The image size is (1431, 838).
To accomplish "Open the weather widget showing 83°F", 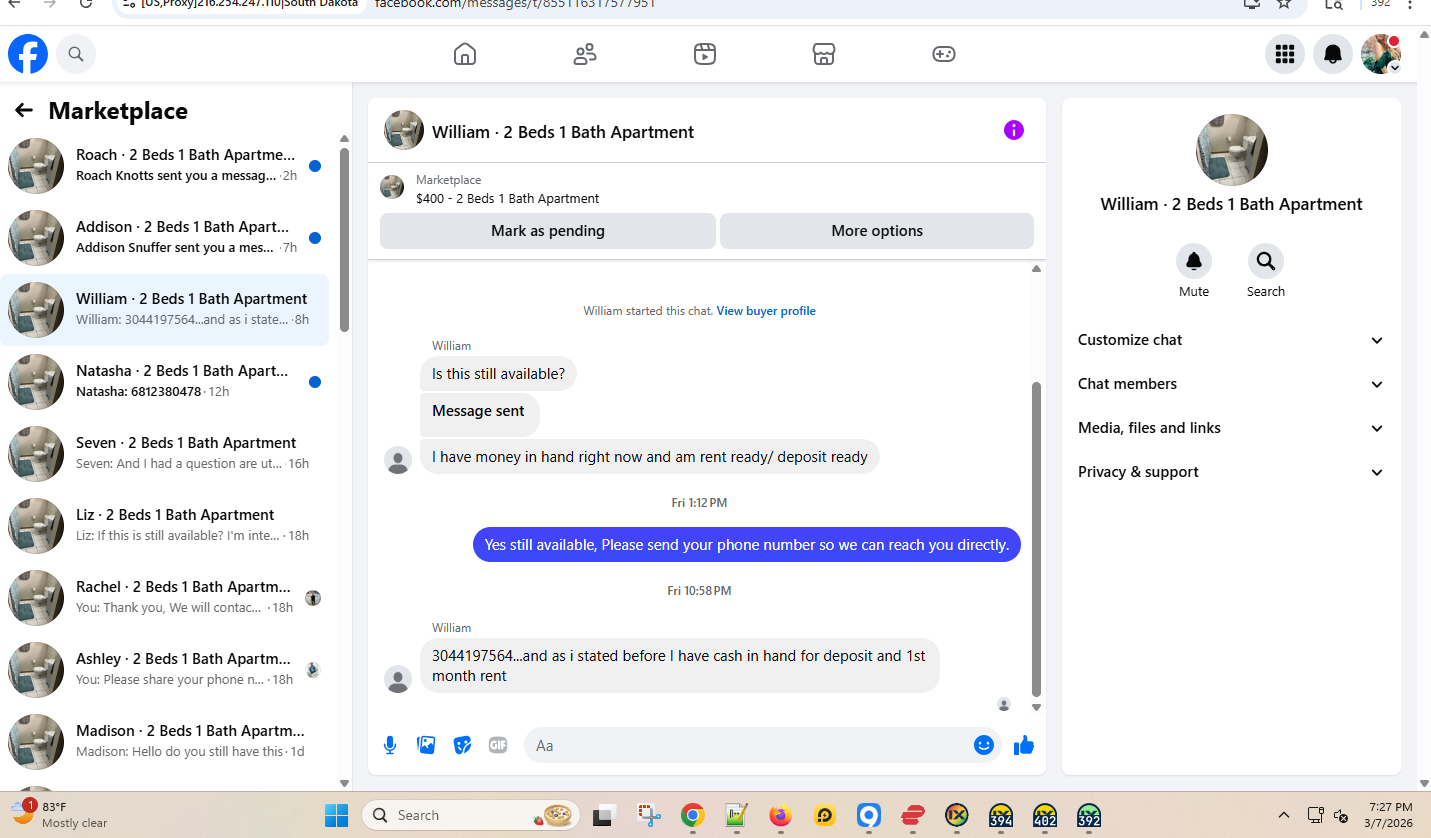I will (x=60, y=814).
